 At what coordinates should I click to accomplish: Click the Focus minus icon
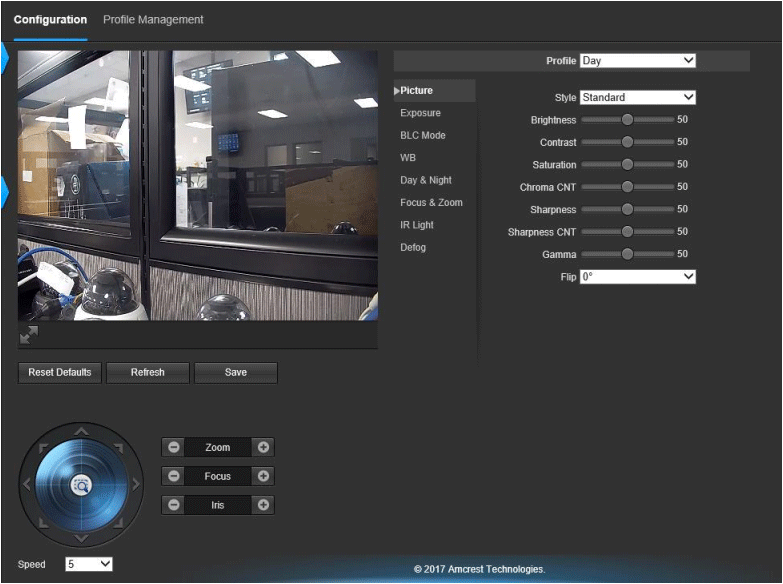click(x=174, y=476)
